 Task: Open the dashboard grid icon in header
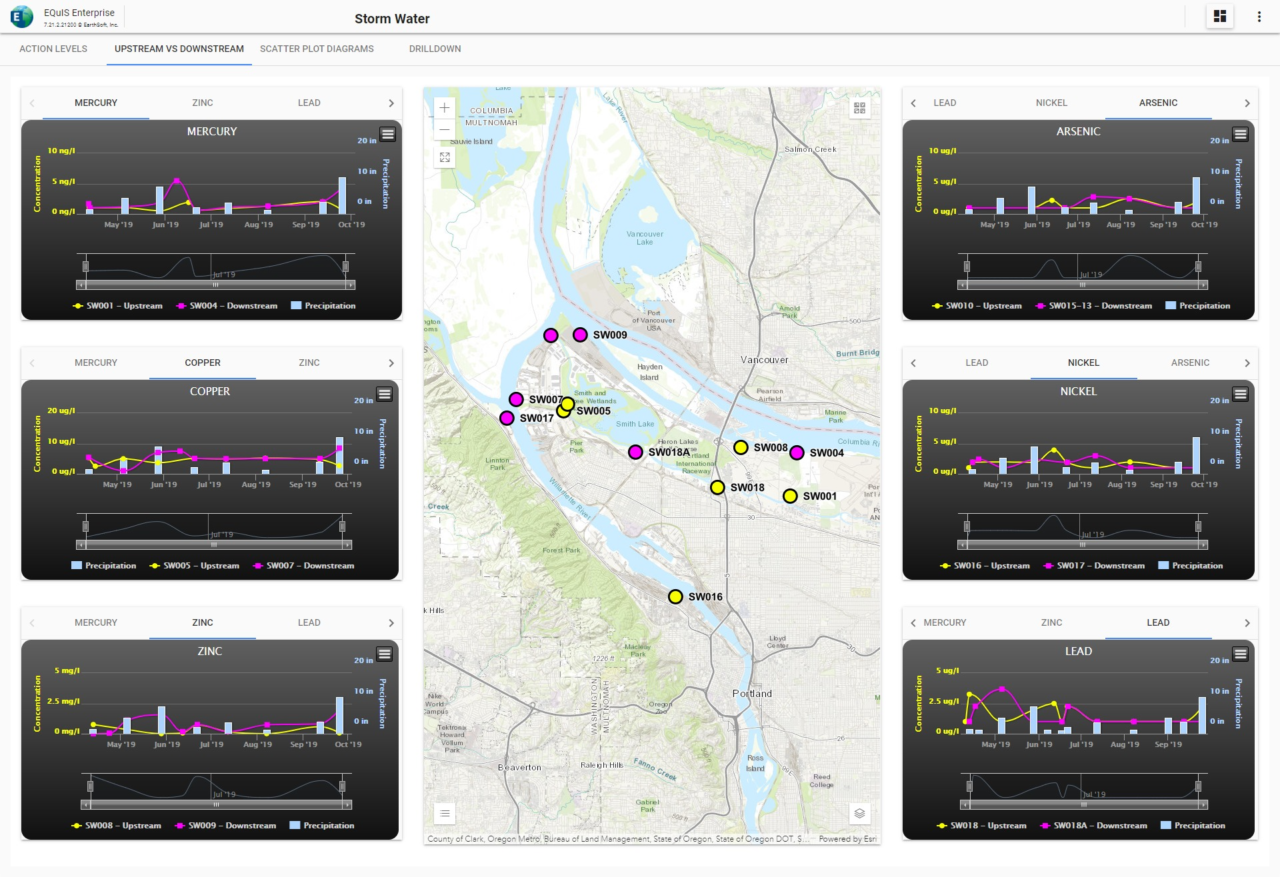1219,16
